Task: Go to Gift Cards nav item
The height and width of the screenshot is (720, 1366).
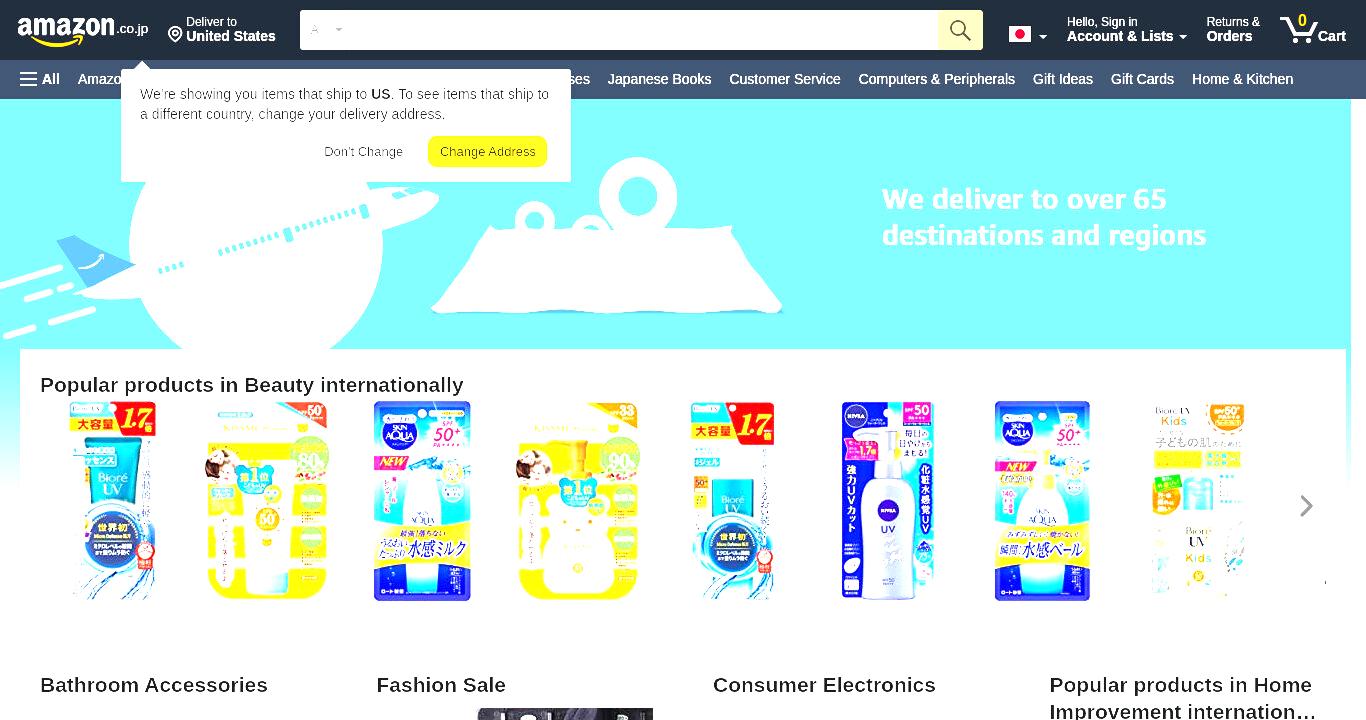Action: click(x=1142, y=79)
